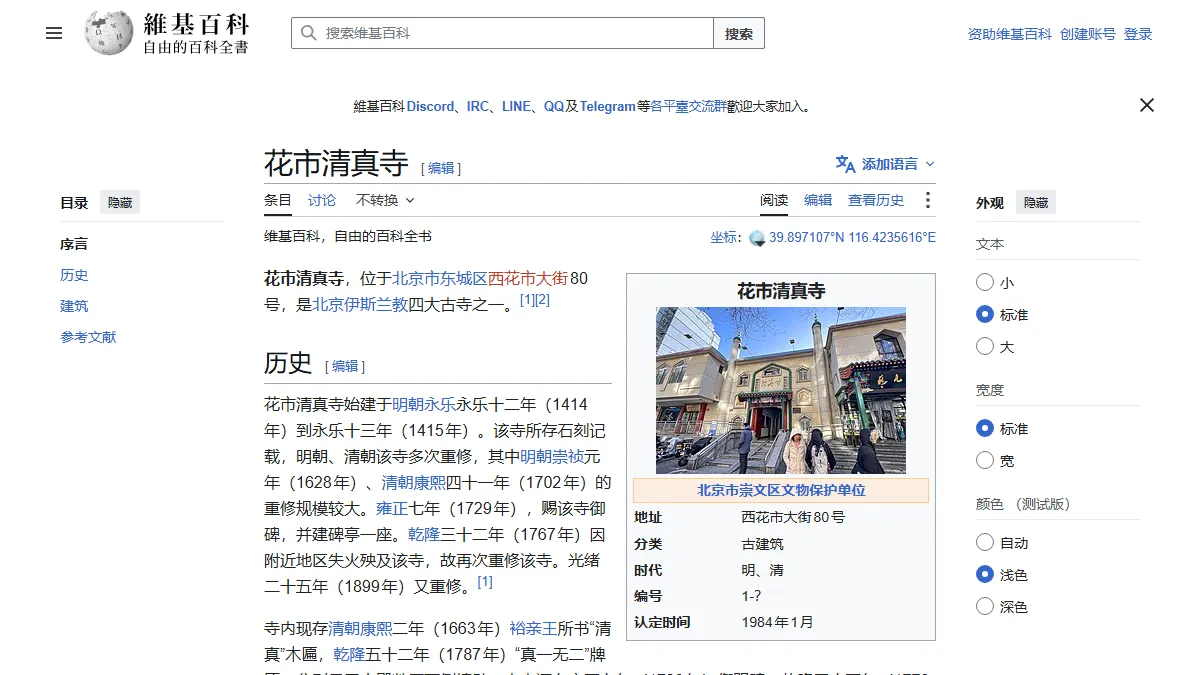
Task: Click the globe icon beside coordinates
Action: (x=757, y=238)
